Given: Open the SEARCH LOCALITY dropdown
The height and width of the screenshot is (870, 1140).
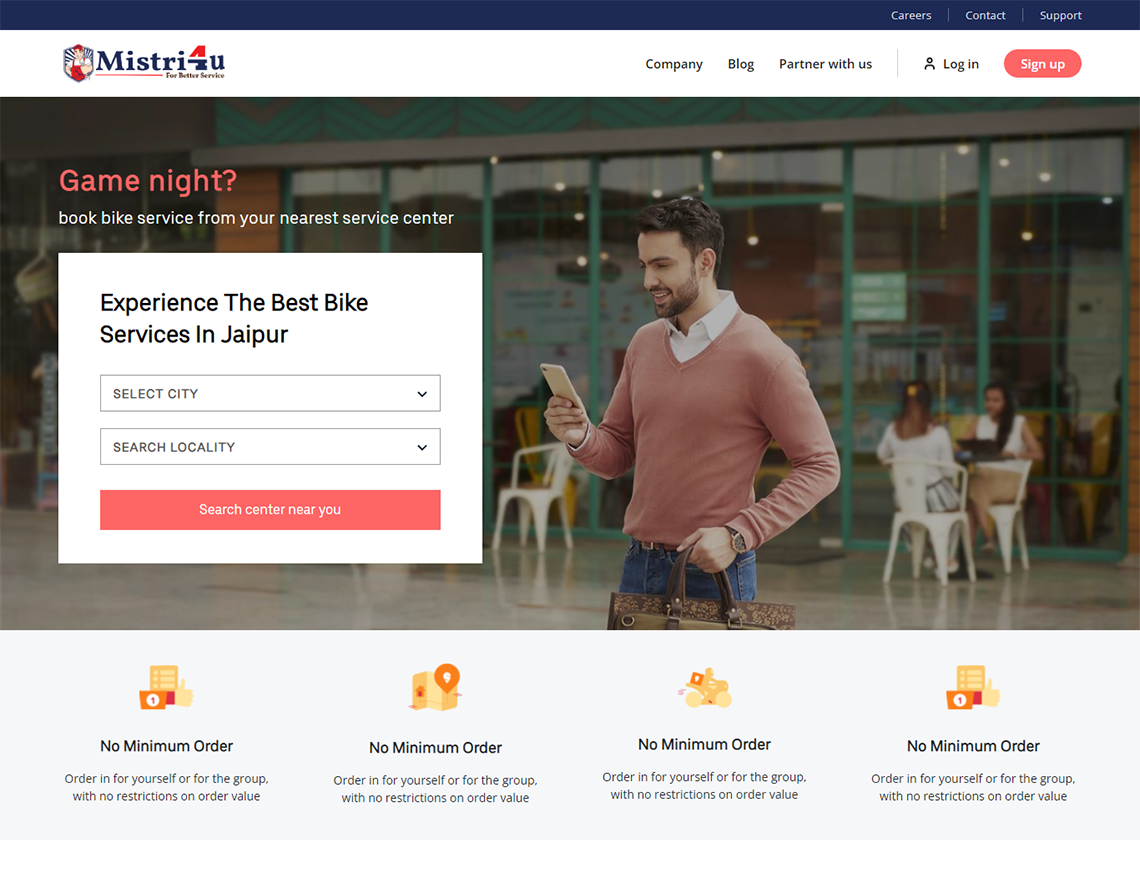Looking at the screenshot, I should coord(270,446).
